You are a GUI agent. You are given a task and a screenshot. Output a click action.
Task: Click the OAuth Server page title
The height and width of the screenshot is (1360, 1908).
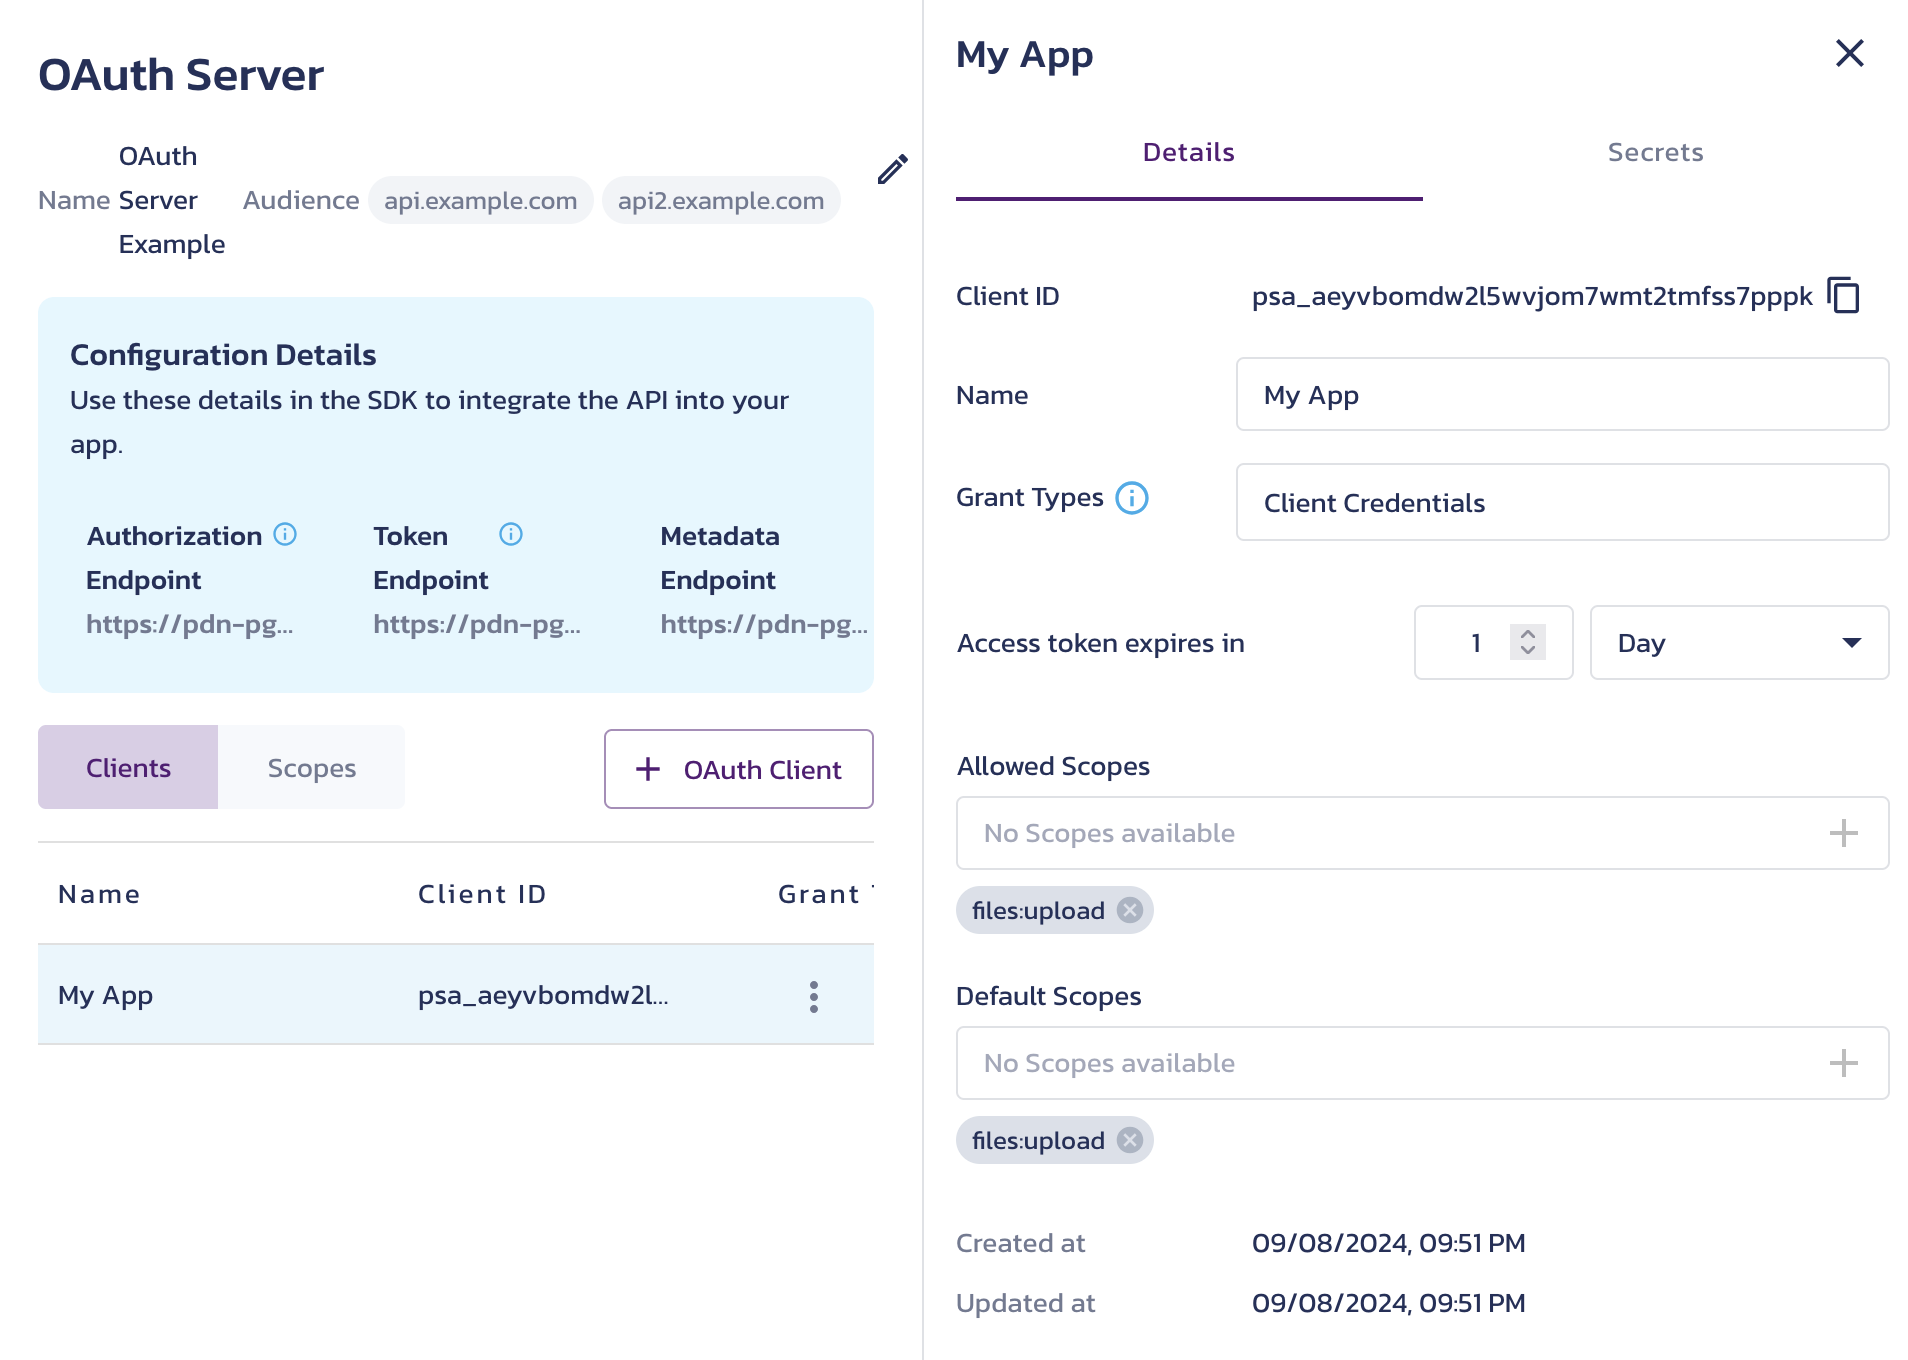(x=181, y=74)
